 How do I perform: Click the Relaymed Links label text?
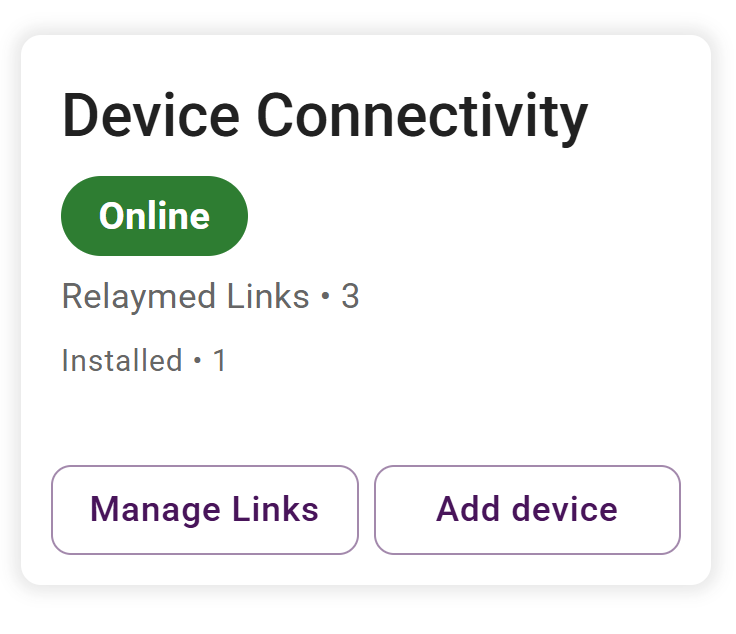pos(185,297)
